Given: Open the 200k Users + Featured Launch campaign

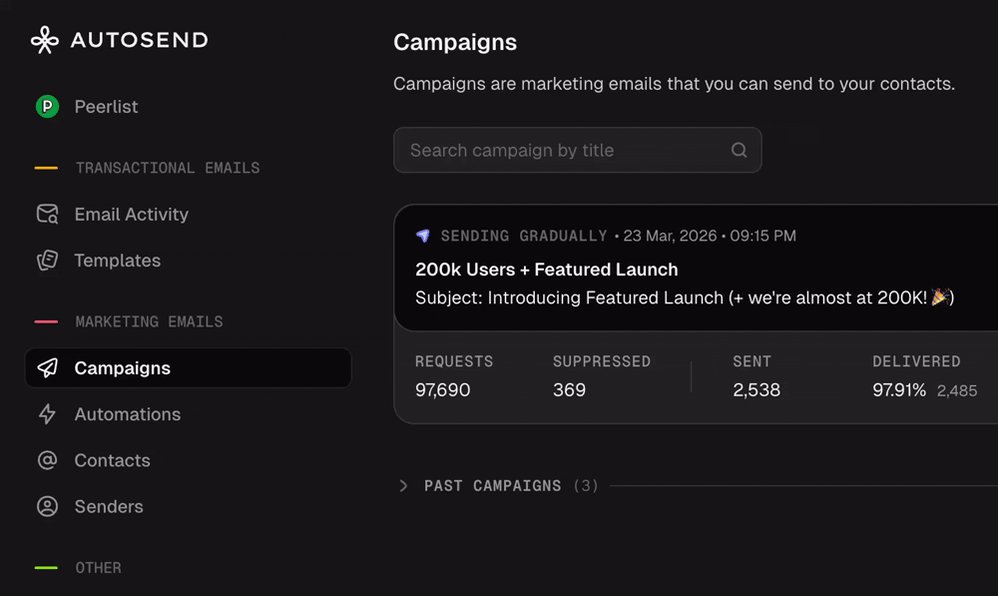Looking at the screenshot, I should (547, 269).
